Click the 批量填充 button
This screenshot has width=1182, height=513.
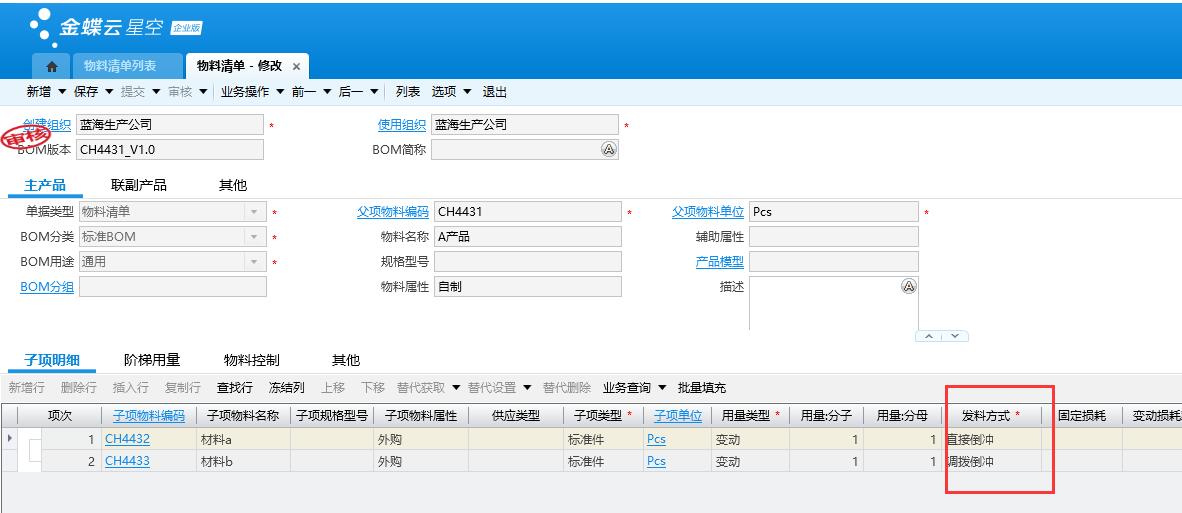click(x=702, y=388)
